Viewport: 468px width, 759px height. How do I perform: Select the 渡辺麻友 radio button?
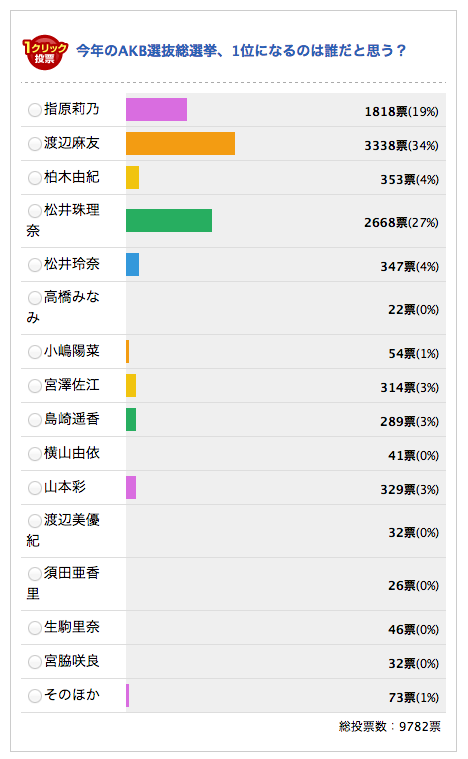[34, 144]
